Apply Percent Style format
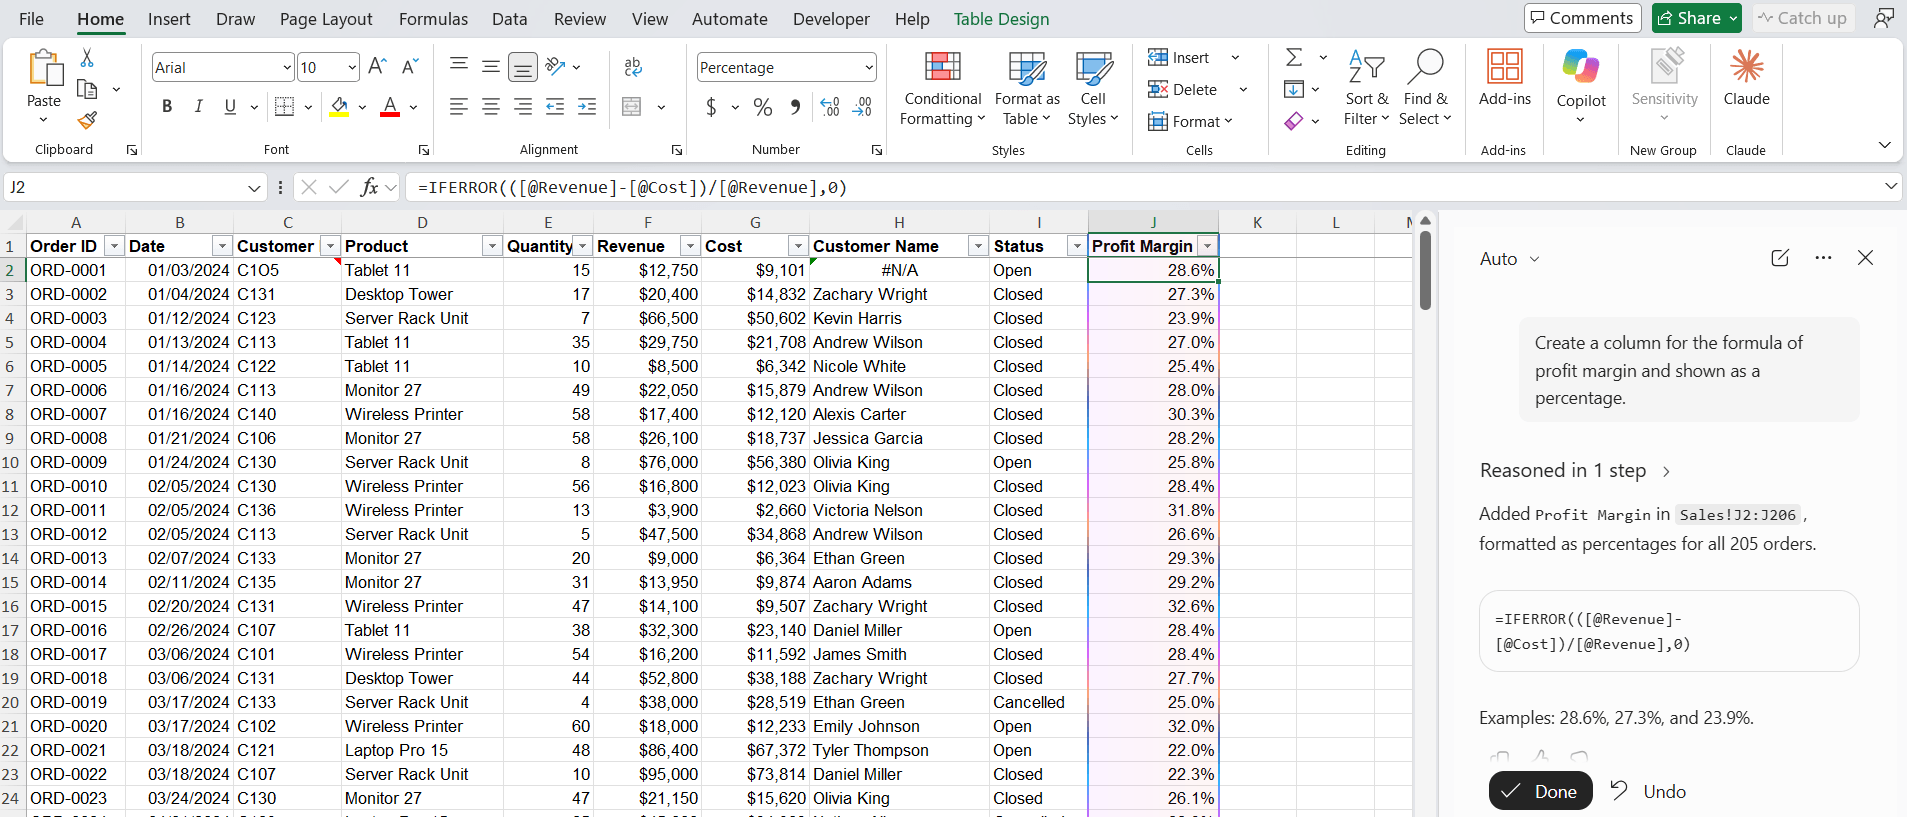Image resolution: width=1907 pixels, height=817 pixels. (x=763, y=107)
